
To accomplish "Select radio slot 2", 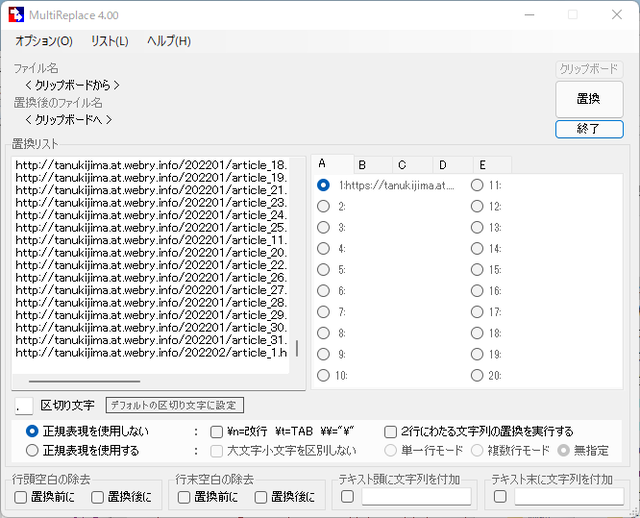I will point(323,207).
